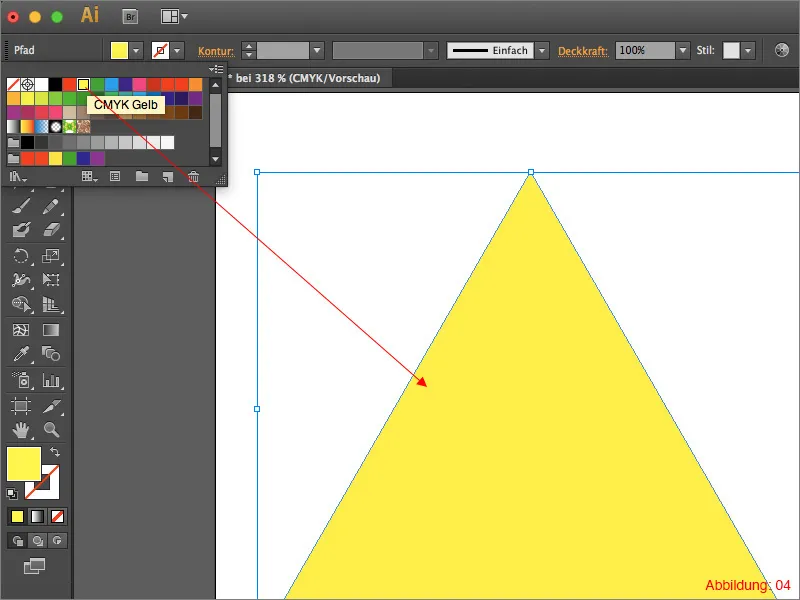Select the Slice tool
Viewport: 800px width, 600px height.
point(51,406)
